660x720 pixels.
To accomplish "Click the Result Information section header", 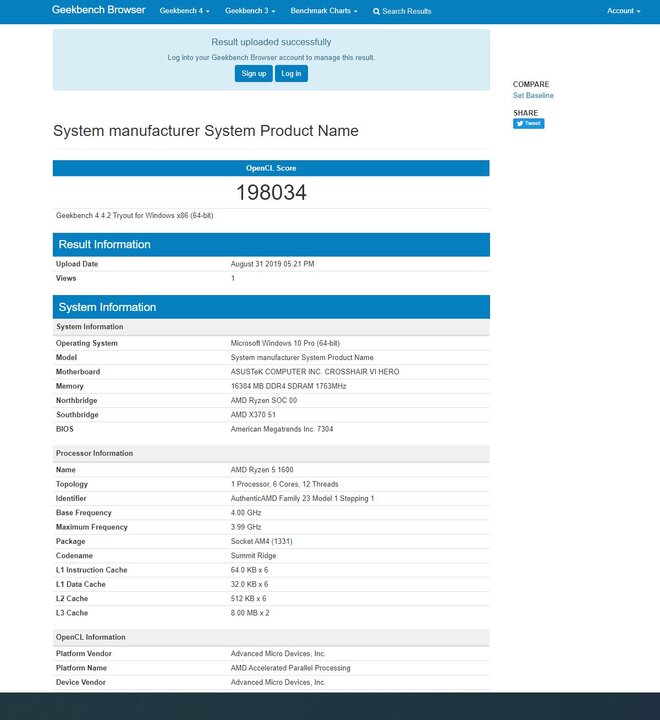I will [271, 245].
